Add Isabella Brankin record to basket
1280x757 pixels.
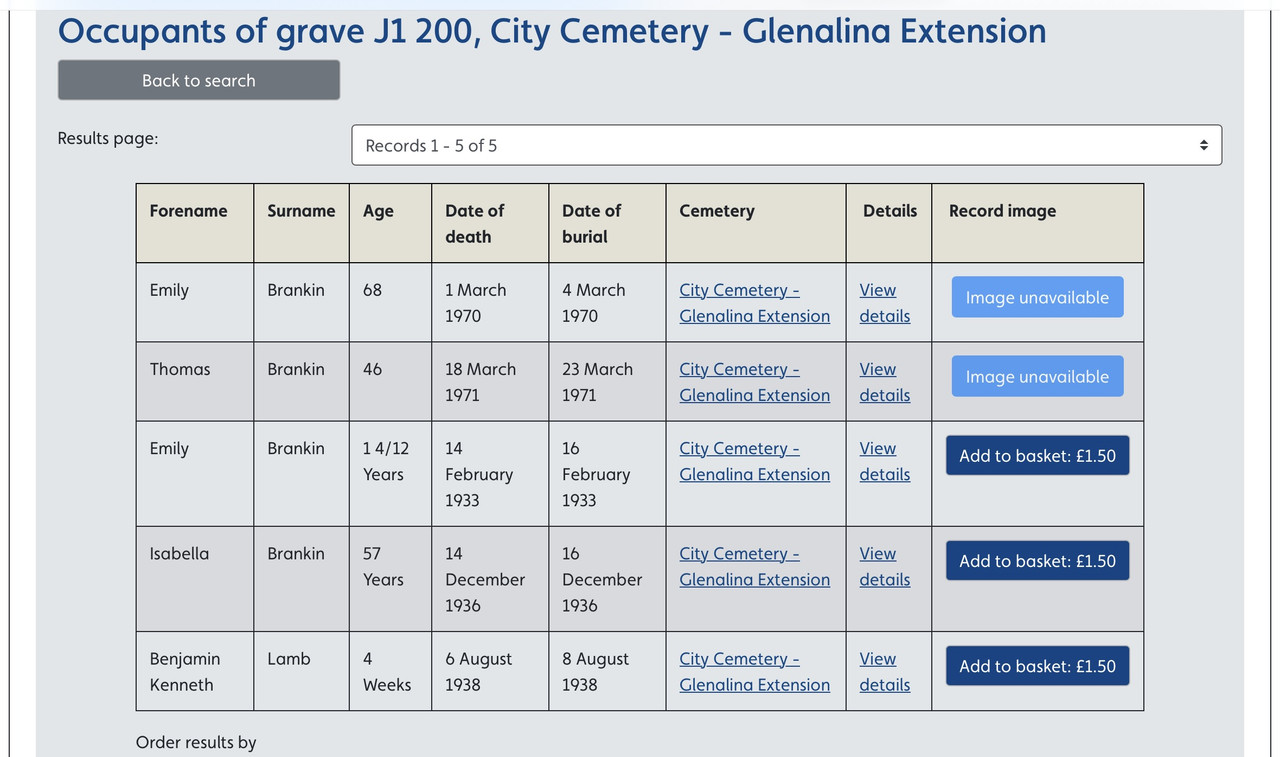pyautogui.click(x=1037, y=561)
